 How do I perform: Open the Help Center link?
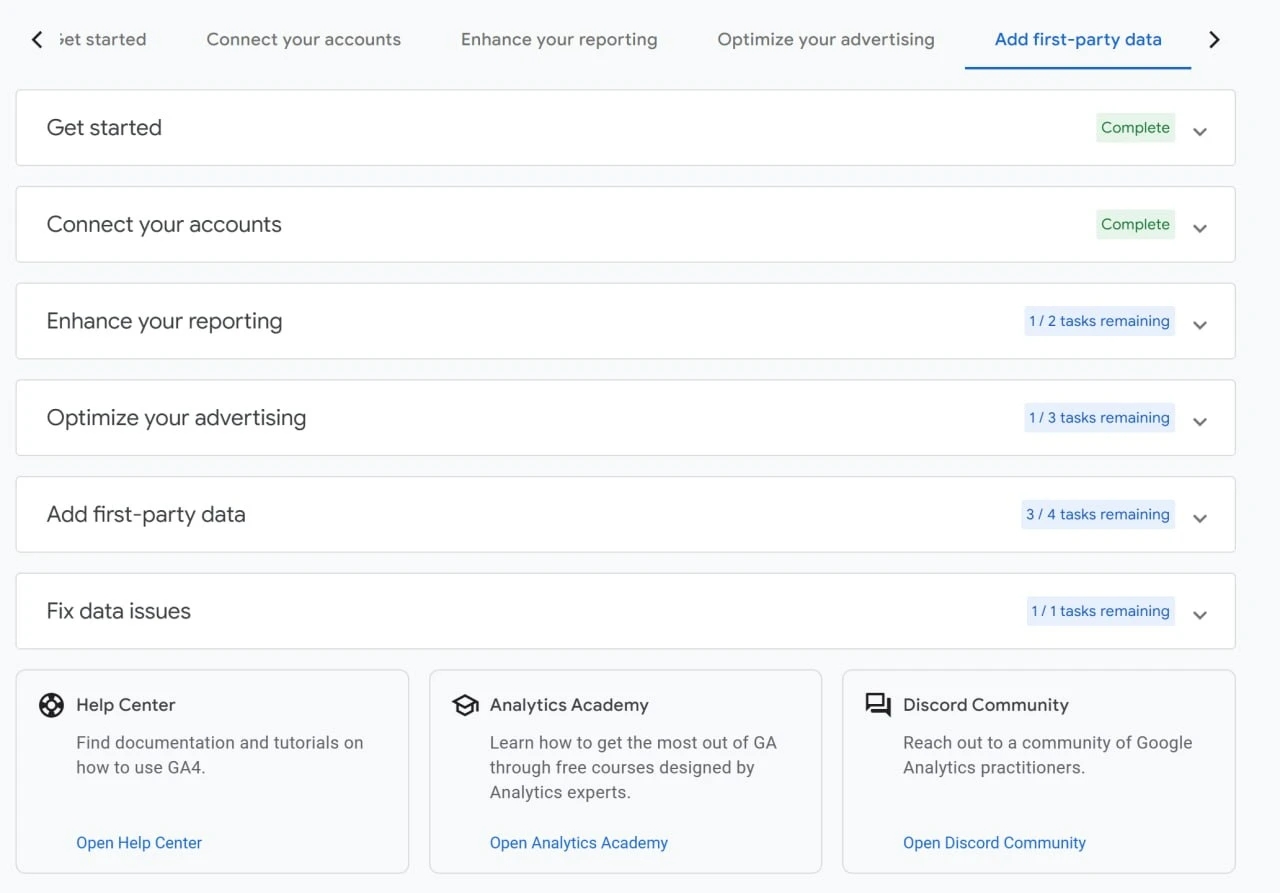[x=139, y=842]
